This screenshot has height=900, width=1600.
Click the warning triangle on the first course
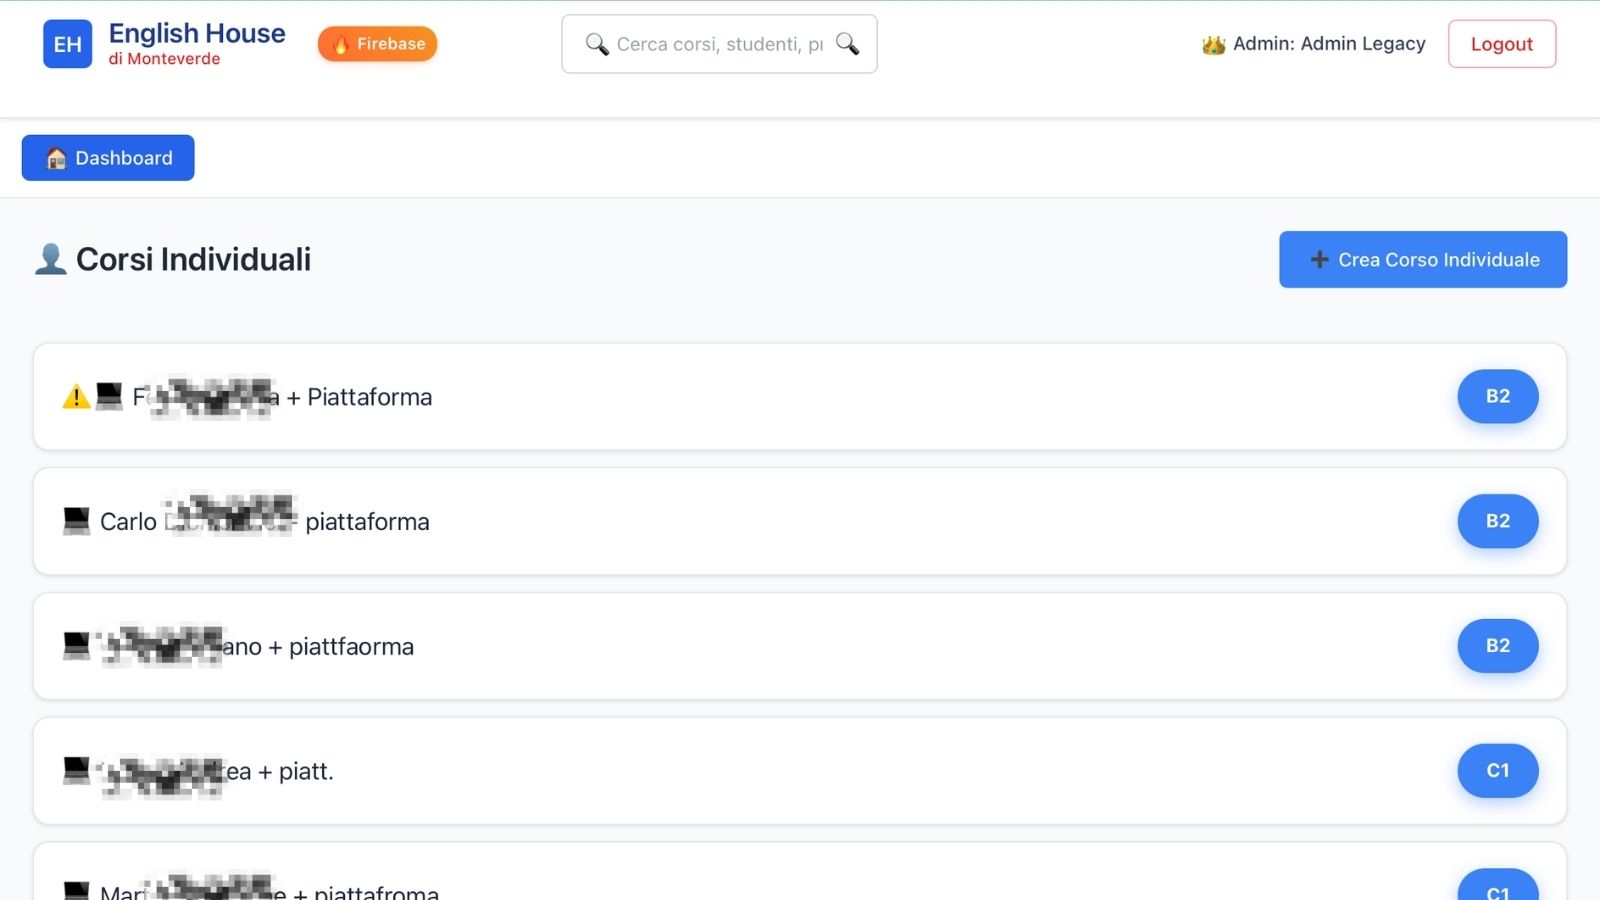tap(75, 396)
